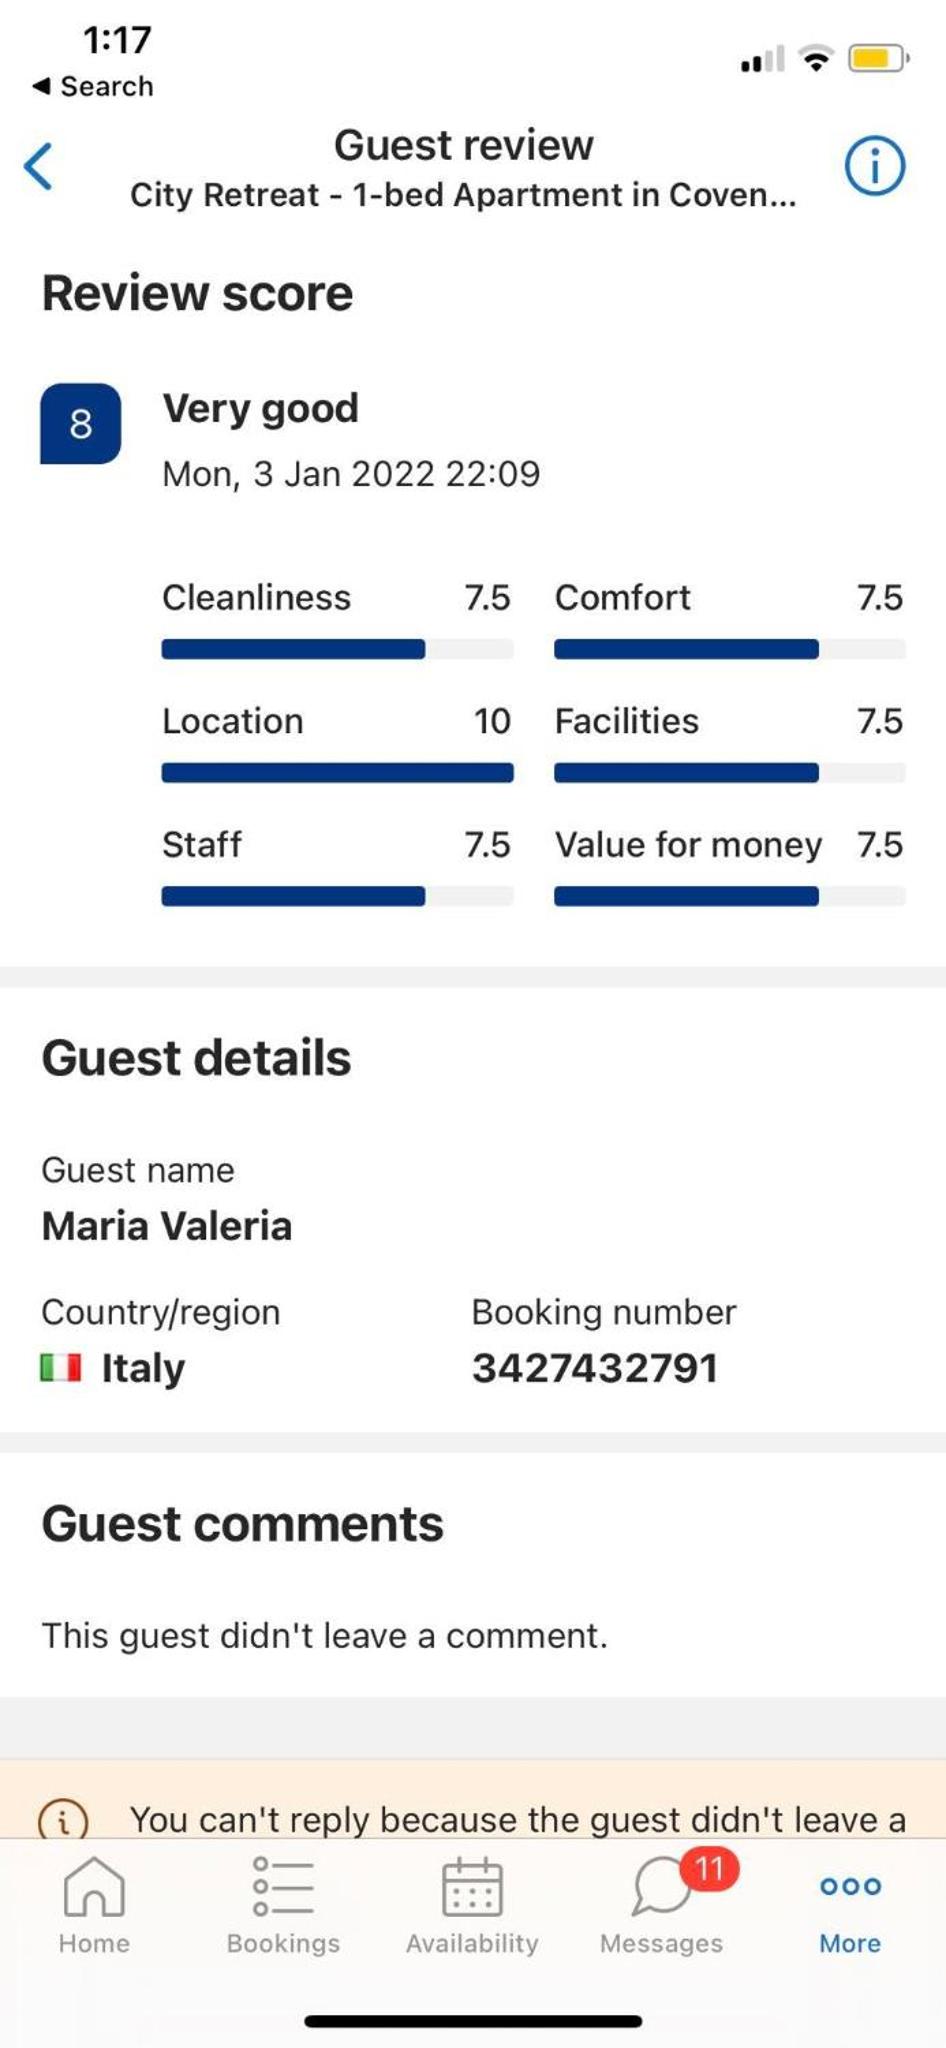Open the Bookings list icon

pos(283,1887)
